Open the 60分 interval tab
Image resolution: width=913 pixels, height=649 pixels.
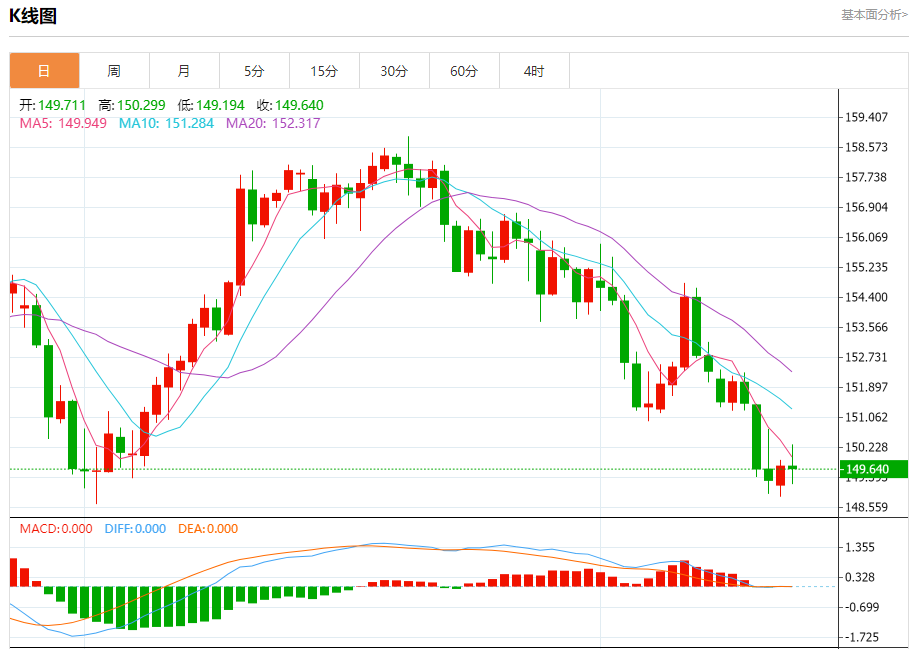[x=464, y=71]
